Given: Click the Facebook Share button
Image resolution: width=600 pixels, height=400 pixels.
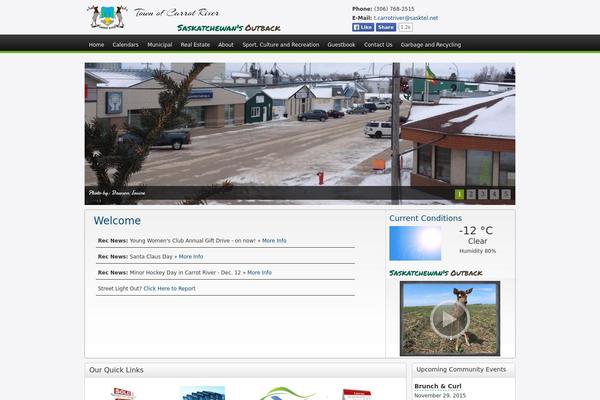Looking at the screenshot, I should [x=386, y=27].
